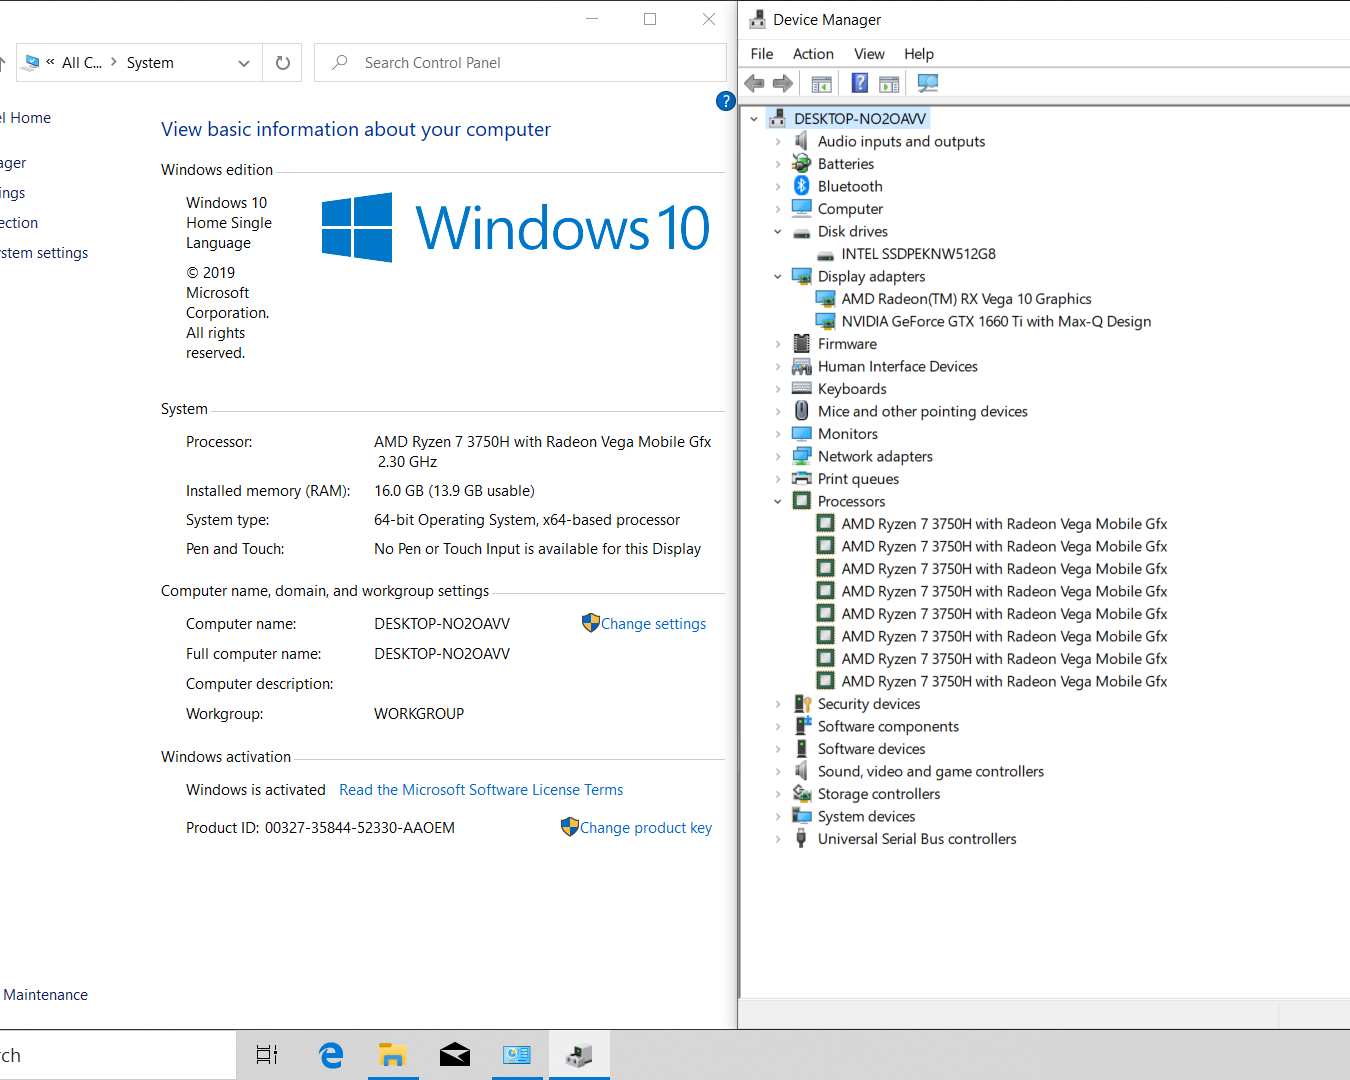Click the Update driver toolbar icon

[x=889, y=84]
